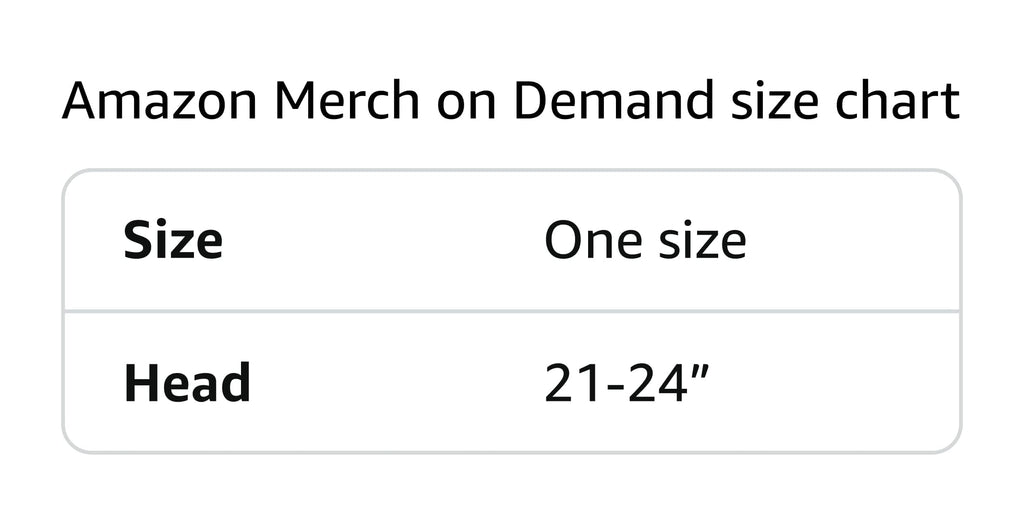Click the bold 'Size' row label
1024x516 pixels.
[x=173, y=241]
